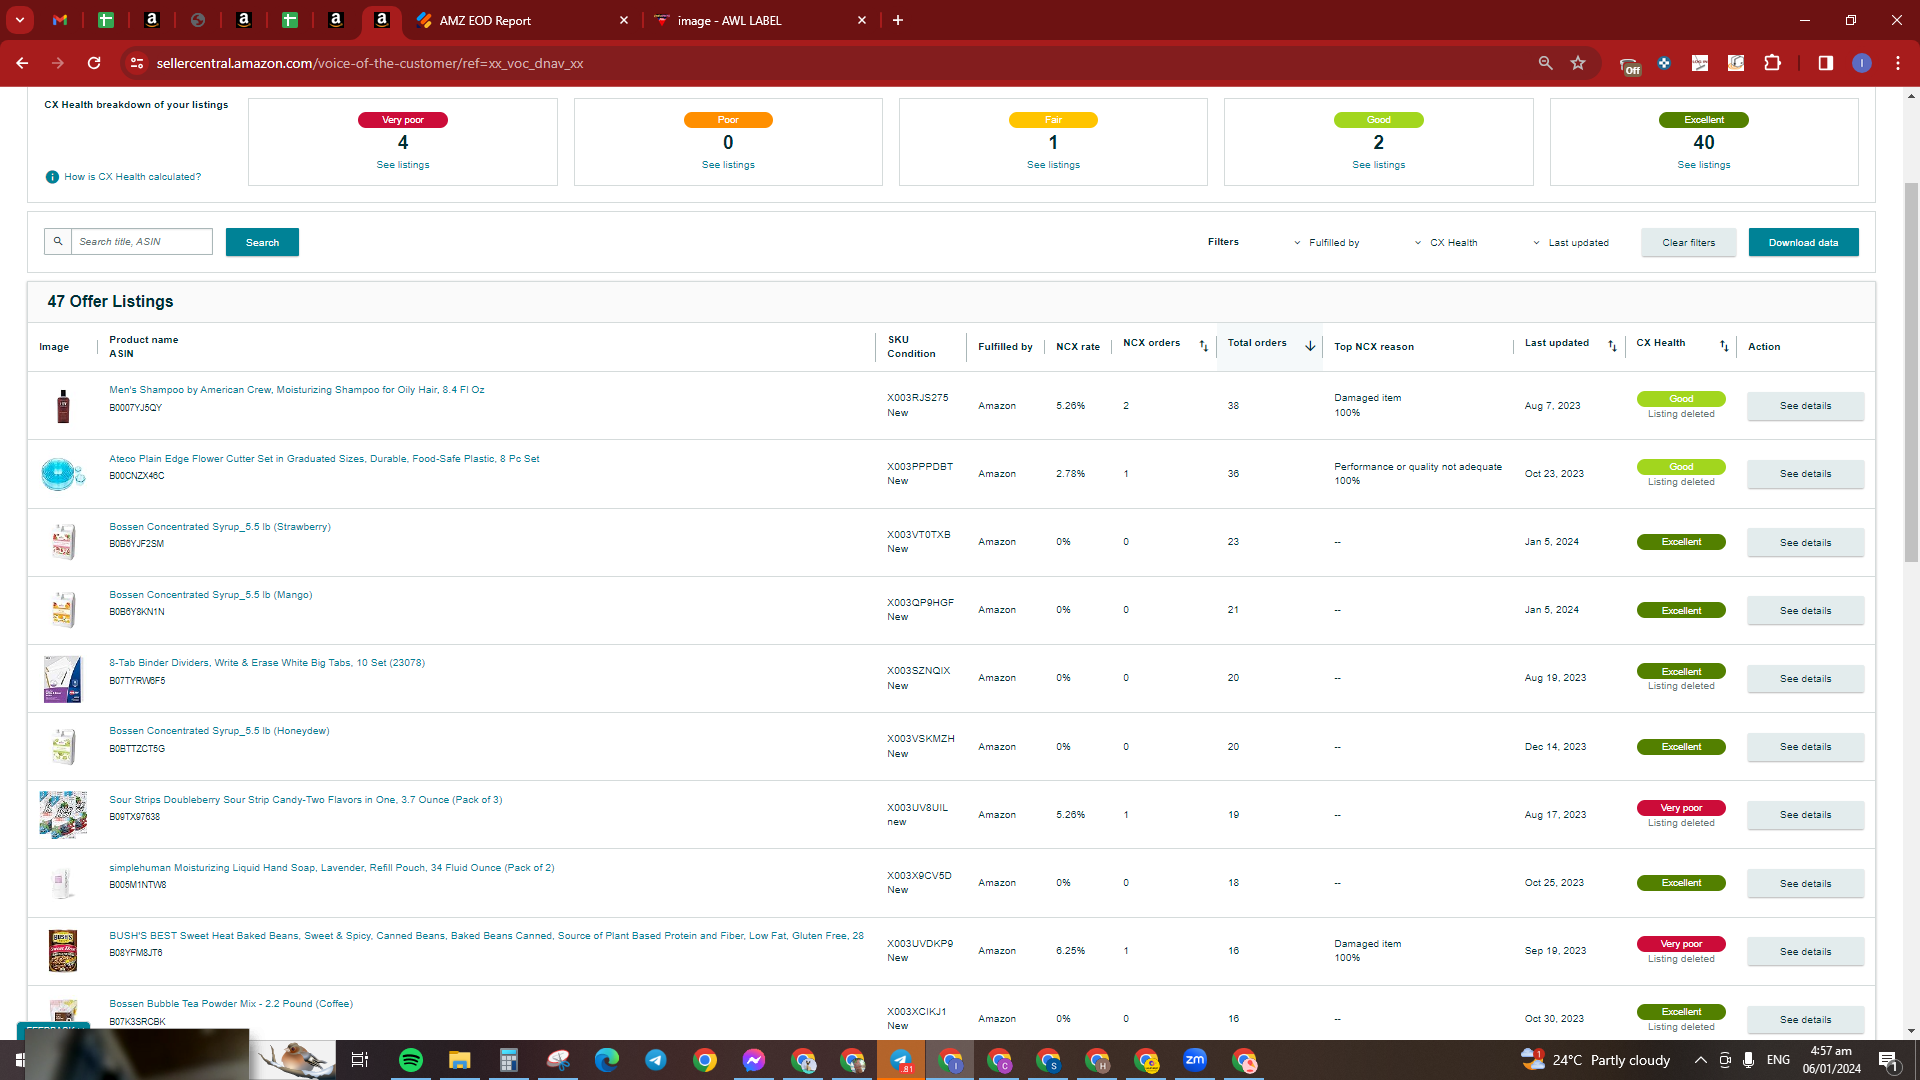Open Microsoft Edge from the taskbar
Viewport: 1920px width, 1080px height.
(606, 1060)
